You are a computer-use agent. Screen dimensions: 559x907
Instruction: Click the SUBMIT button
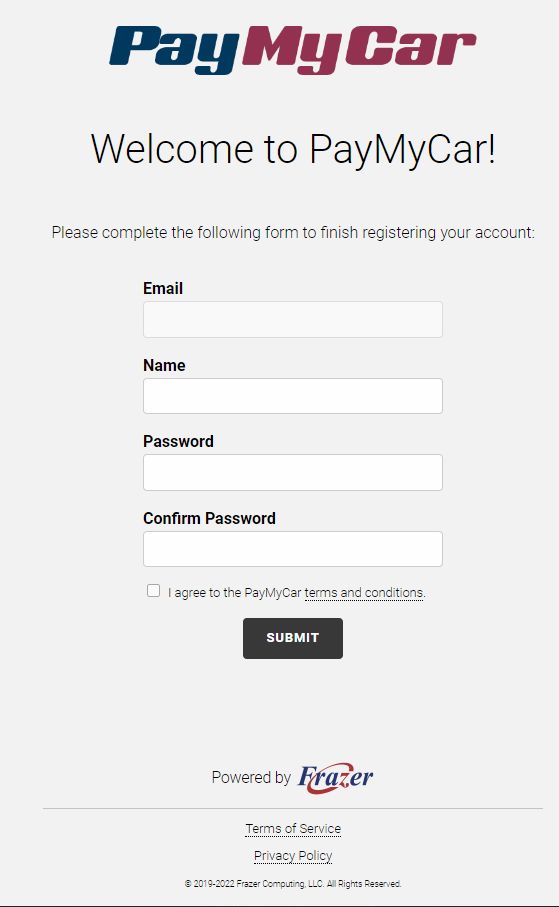coord(293,638)
